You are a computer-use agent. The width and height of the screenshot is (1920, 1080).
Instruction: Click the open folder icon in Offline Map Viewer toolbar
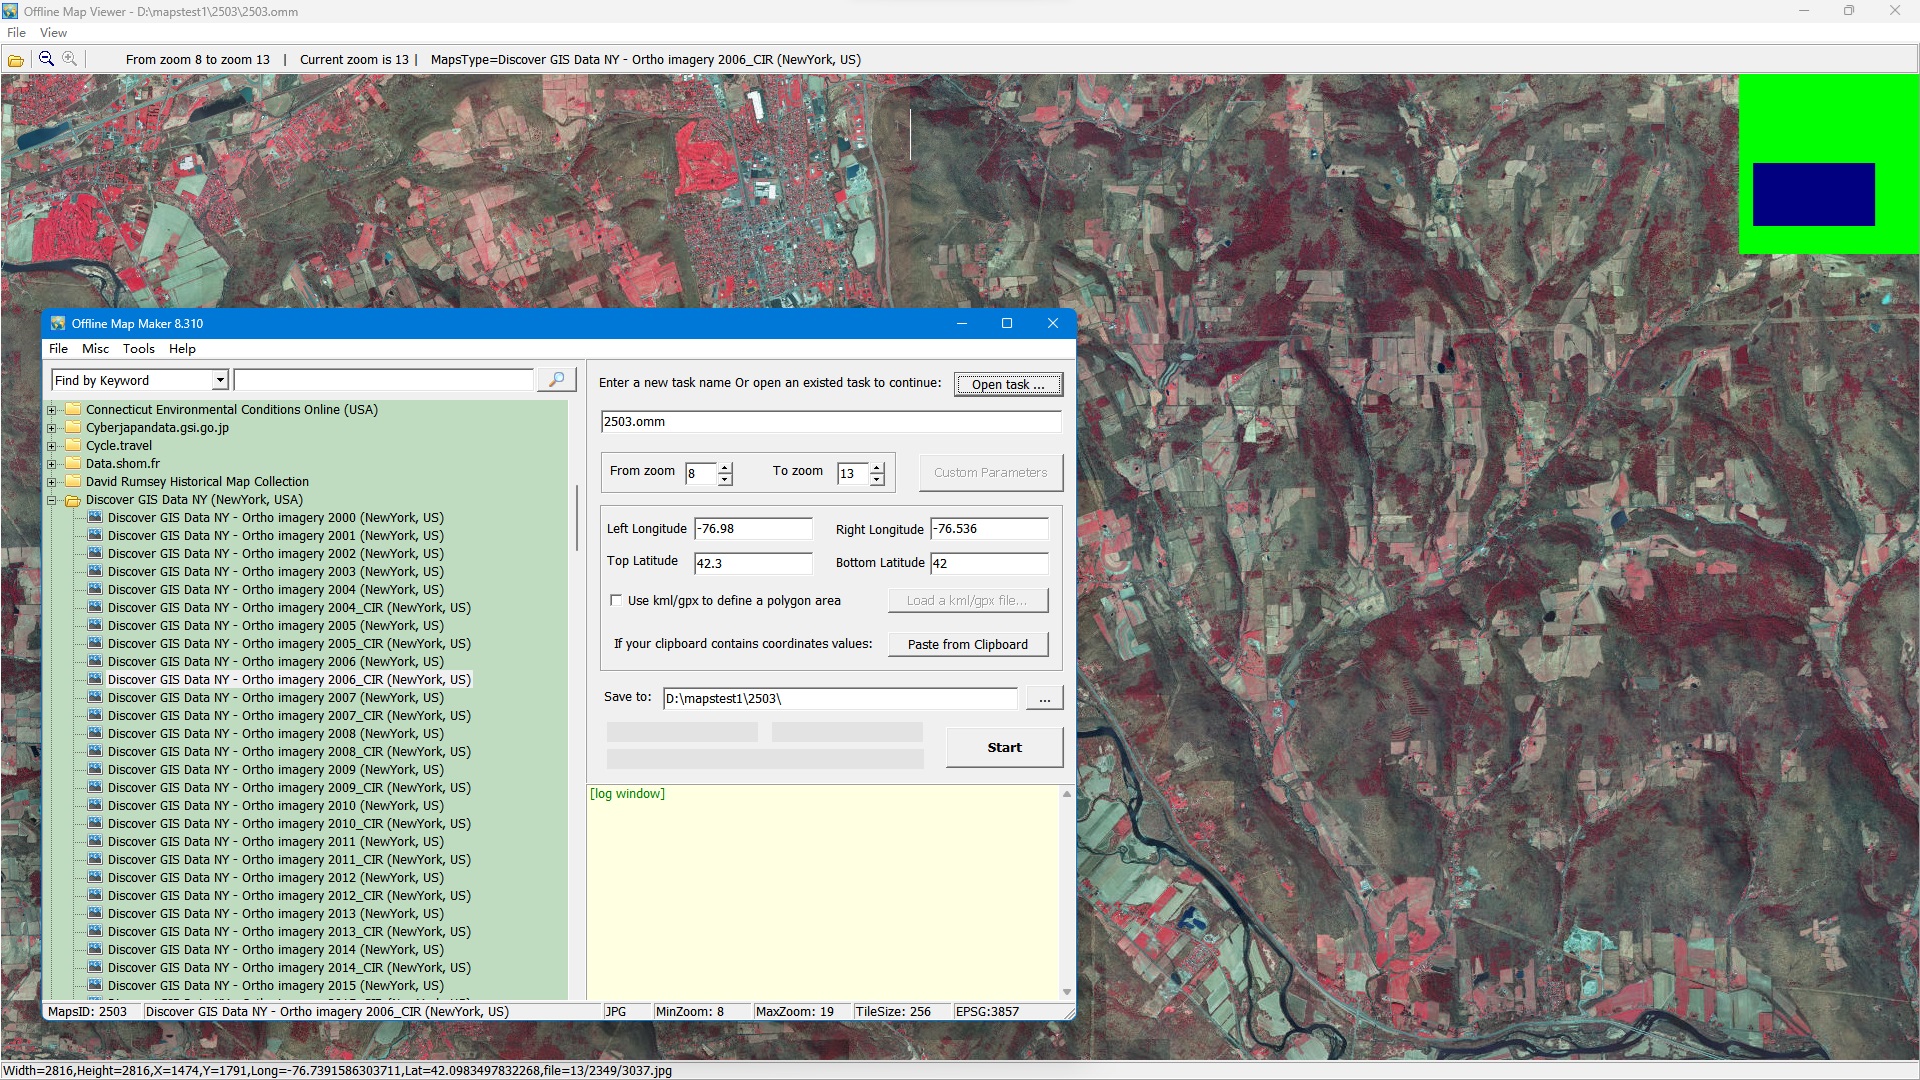(16, 60)
